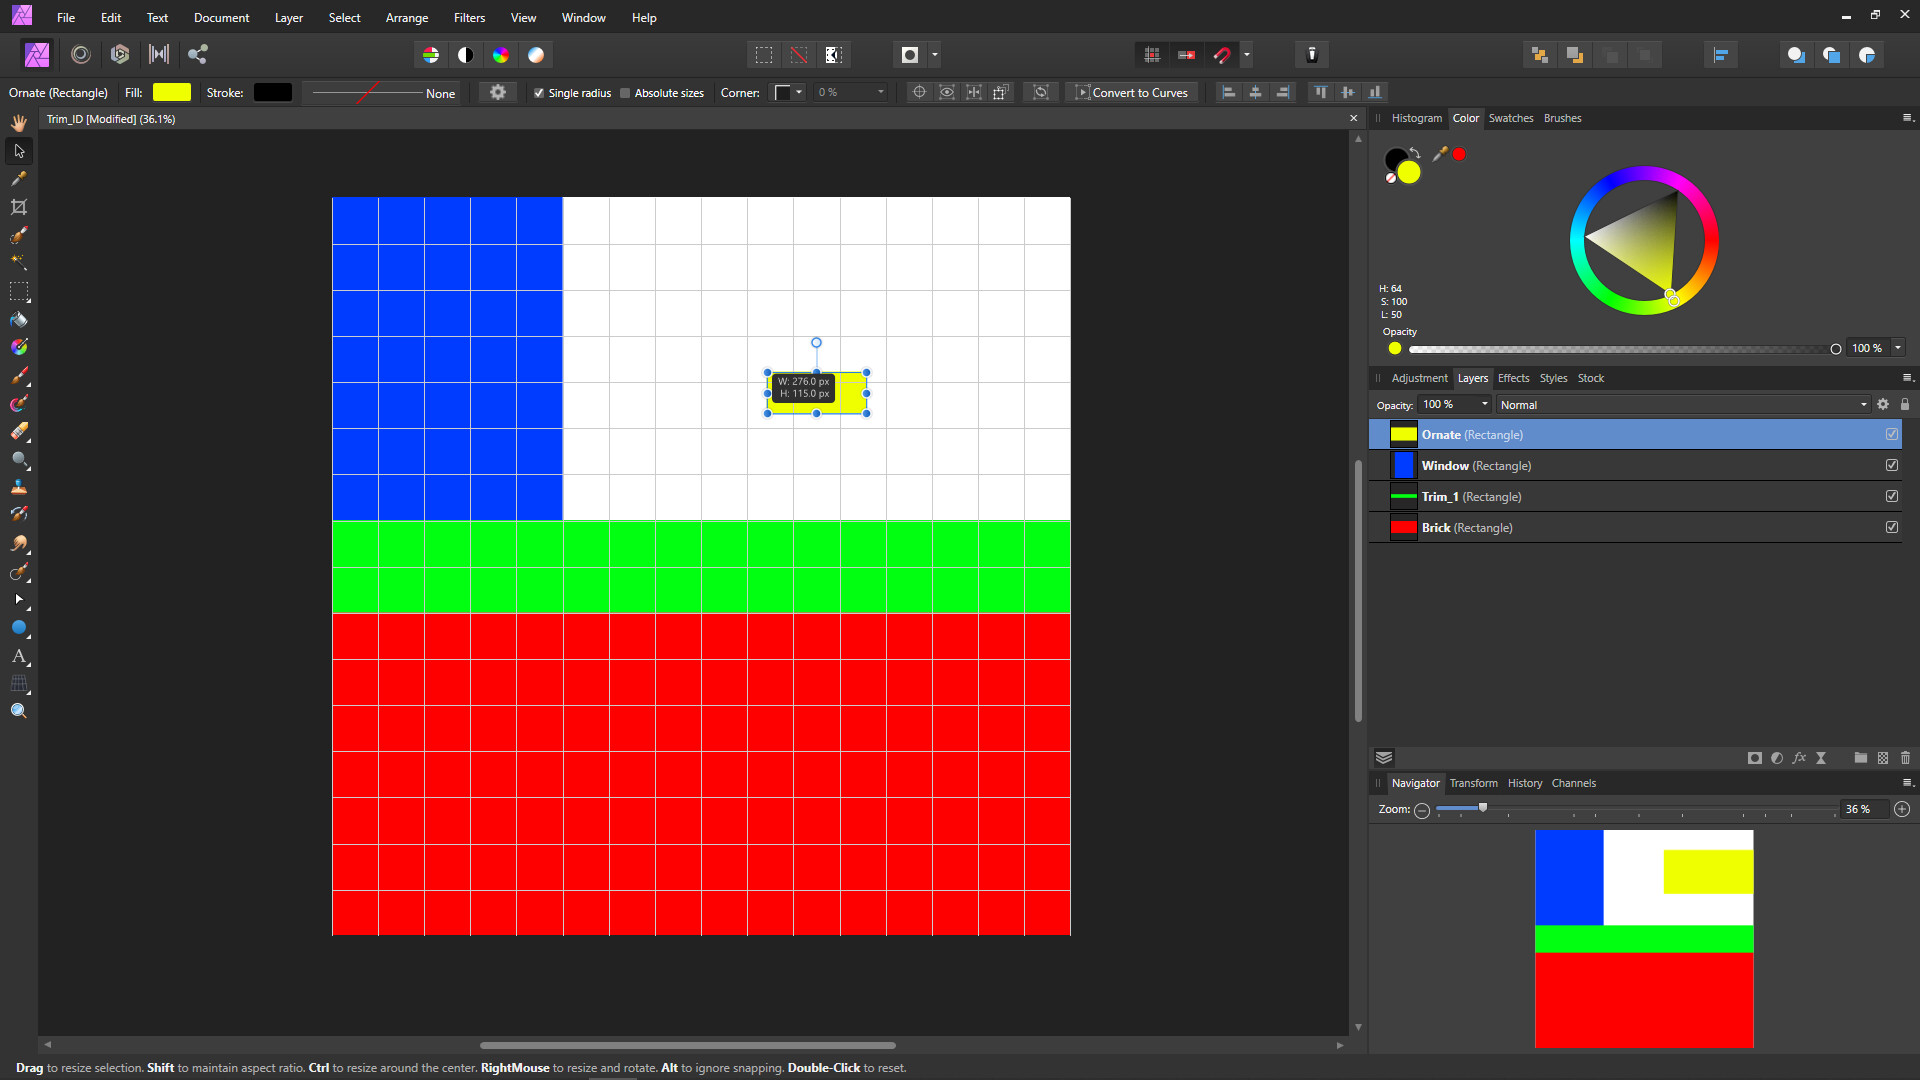
Task: Select the Move tool
Action: (x=18, y=151)
